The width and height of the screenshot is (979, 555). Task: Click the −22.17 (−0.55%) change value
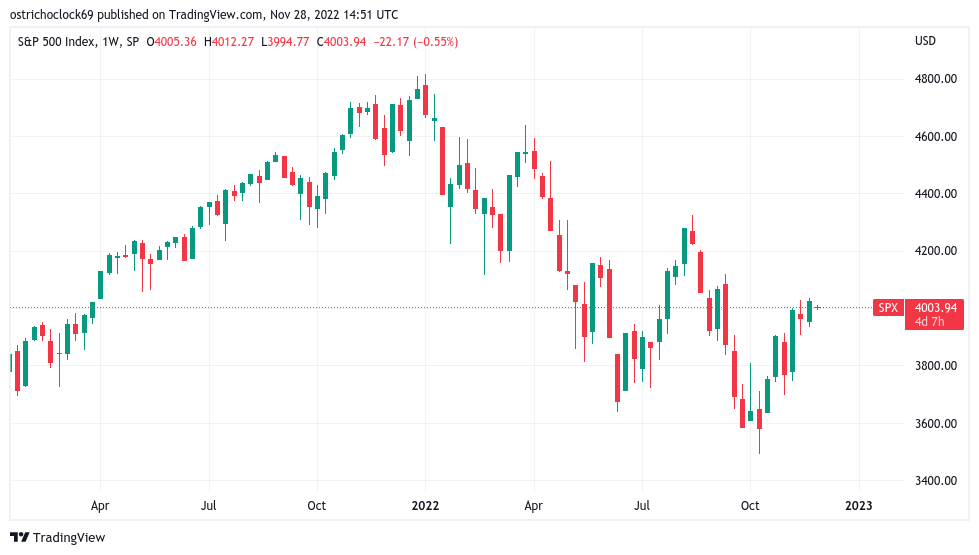click(416, 42)
